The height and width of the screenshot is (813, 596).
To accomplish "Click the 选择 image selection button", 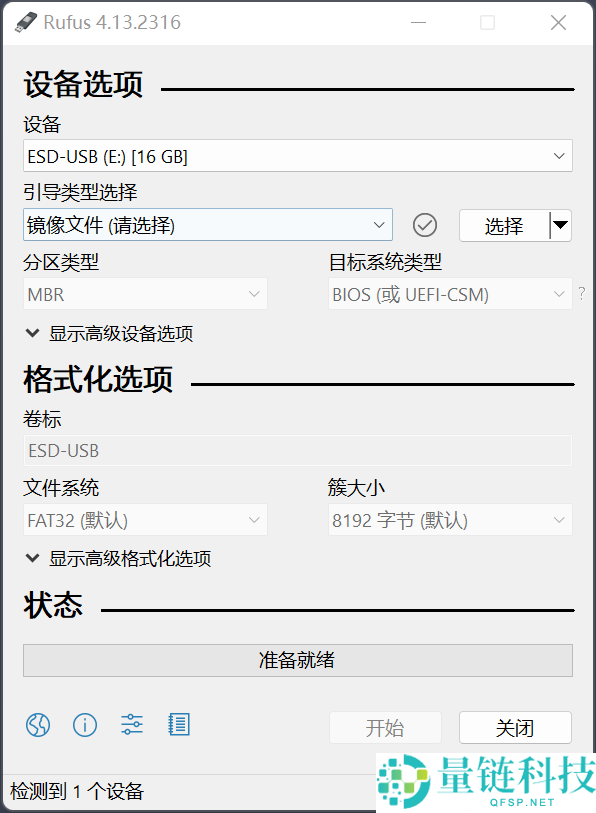I will tap(505, 225).
